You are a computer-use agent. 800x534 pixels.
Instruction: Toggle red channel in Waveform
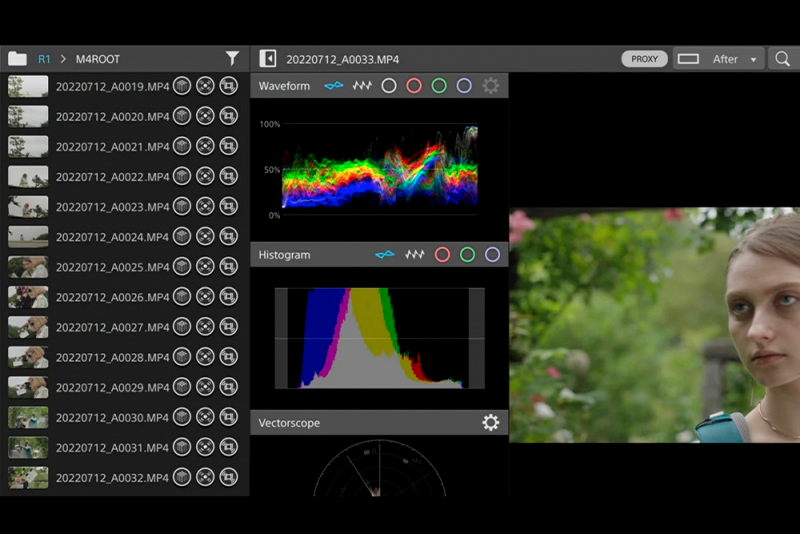(414, 86)
